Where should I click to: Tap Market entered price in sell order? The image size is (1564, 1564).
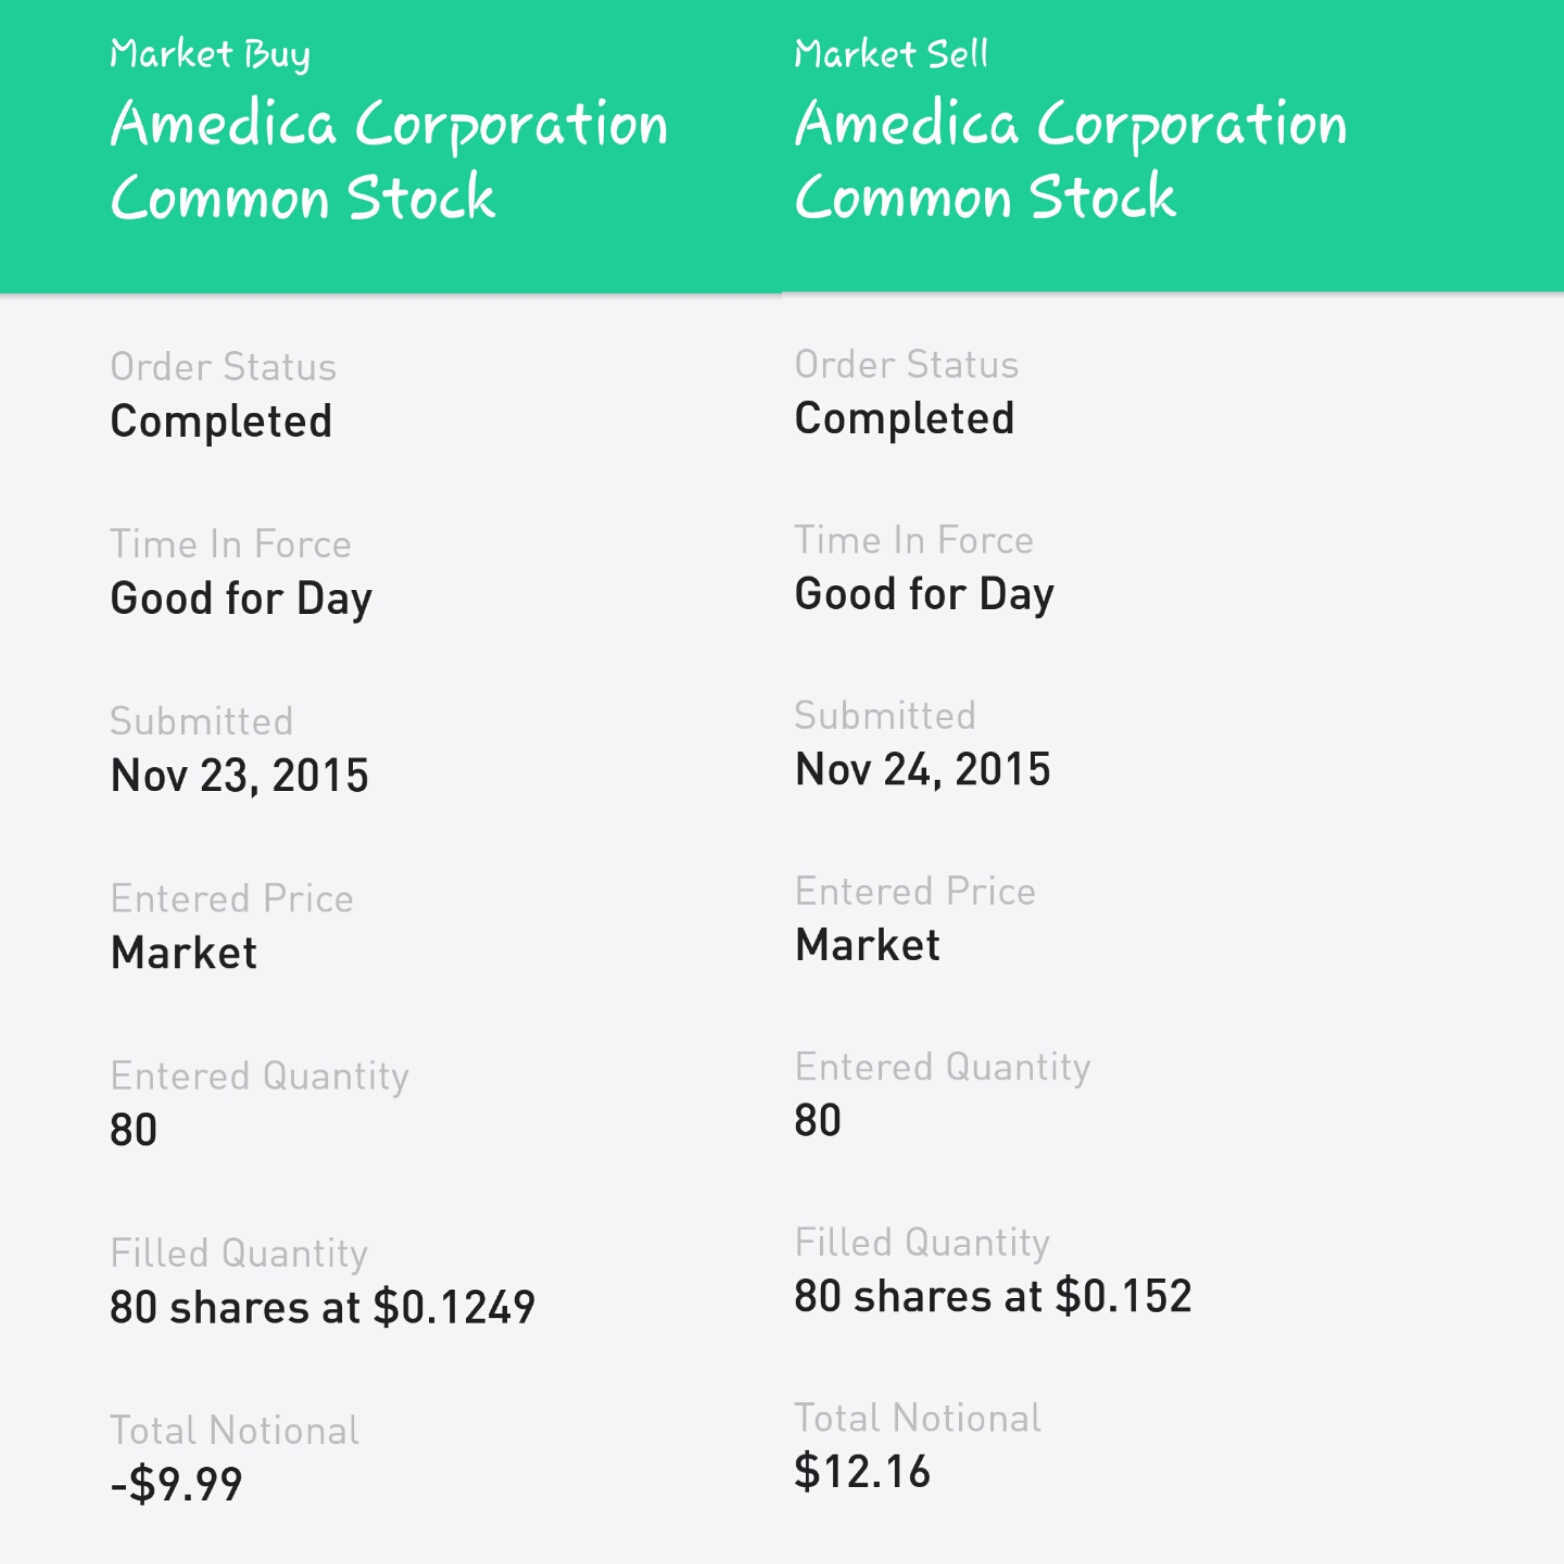867,945
